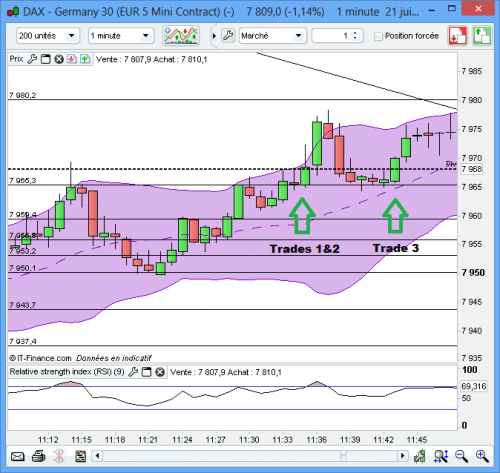Enable the Position forcée checkbox

(x=378, y=36)
